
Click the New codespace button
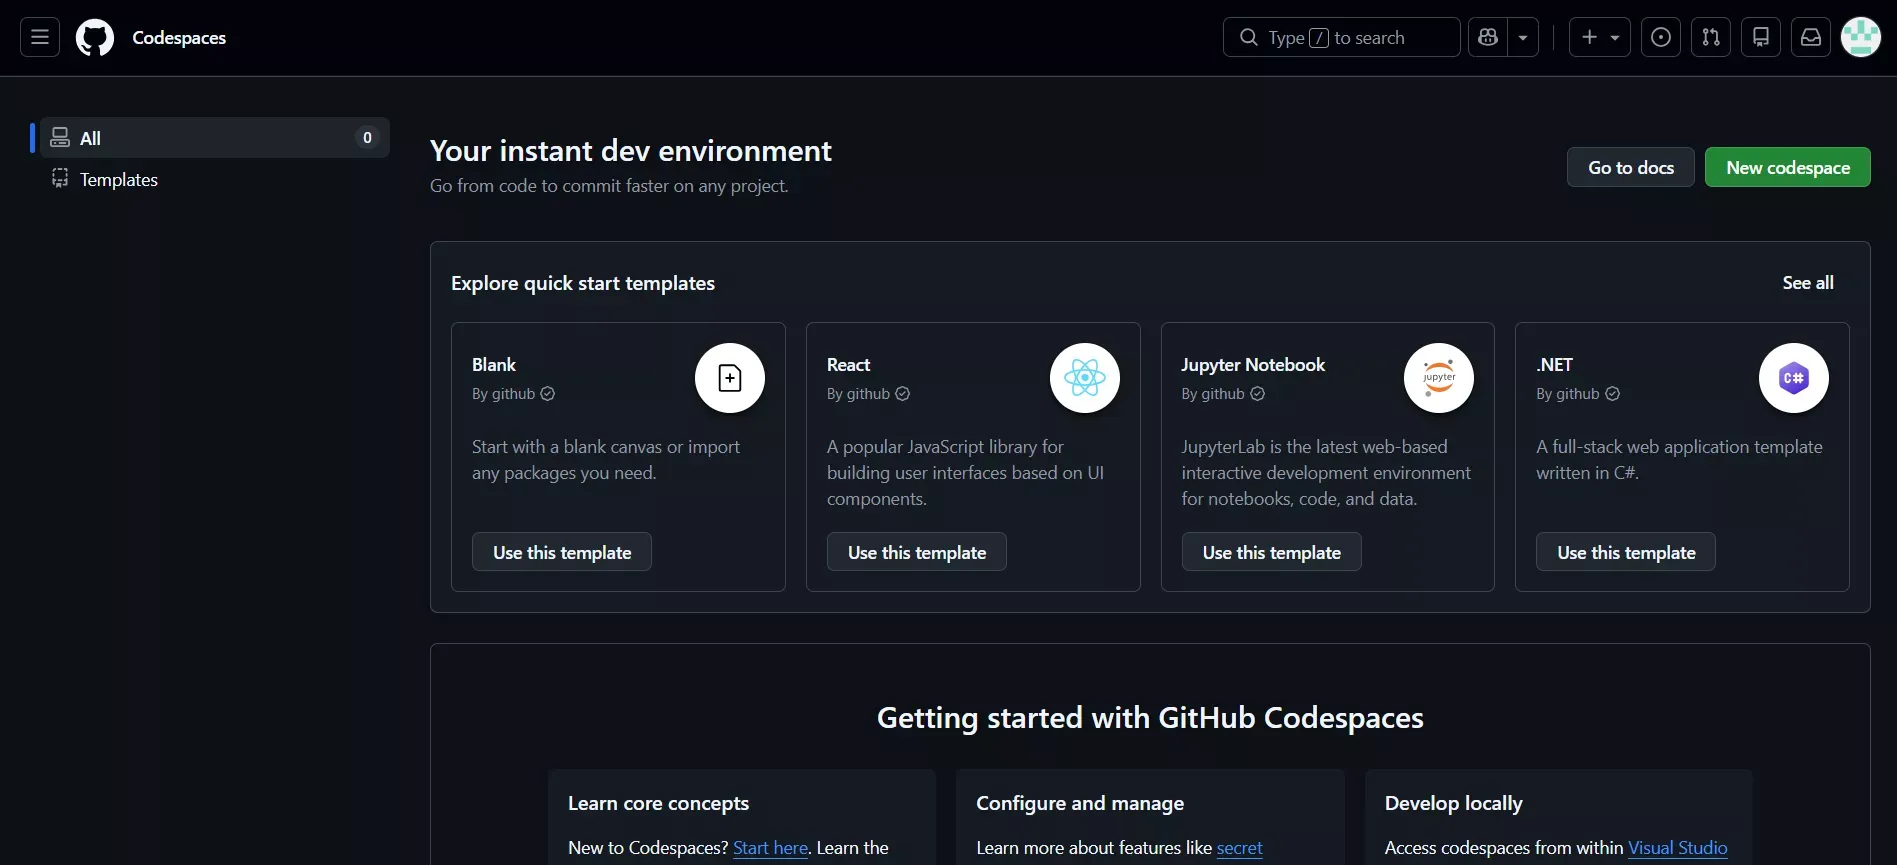[1788, 167]
